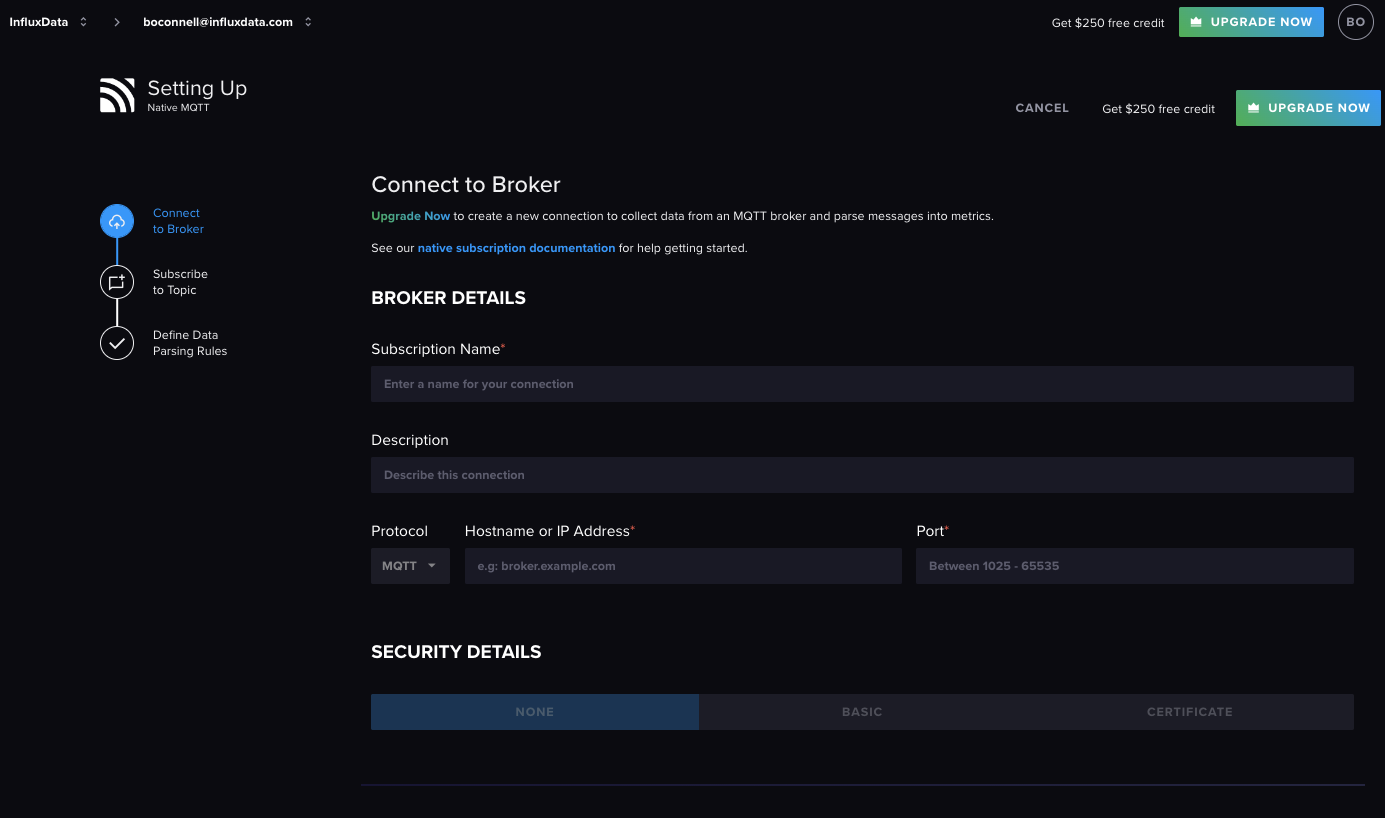Open the native subscription documentation link
Image resolution: width=1385 pixels, height=818 pixels.
[516, 247]
